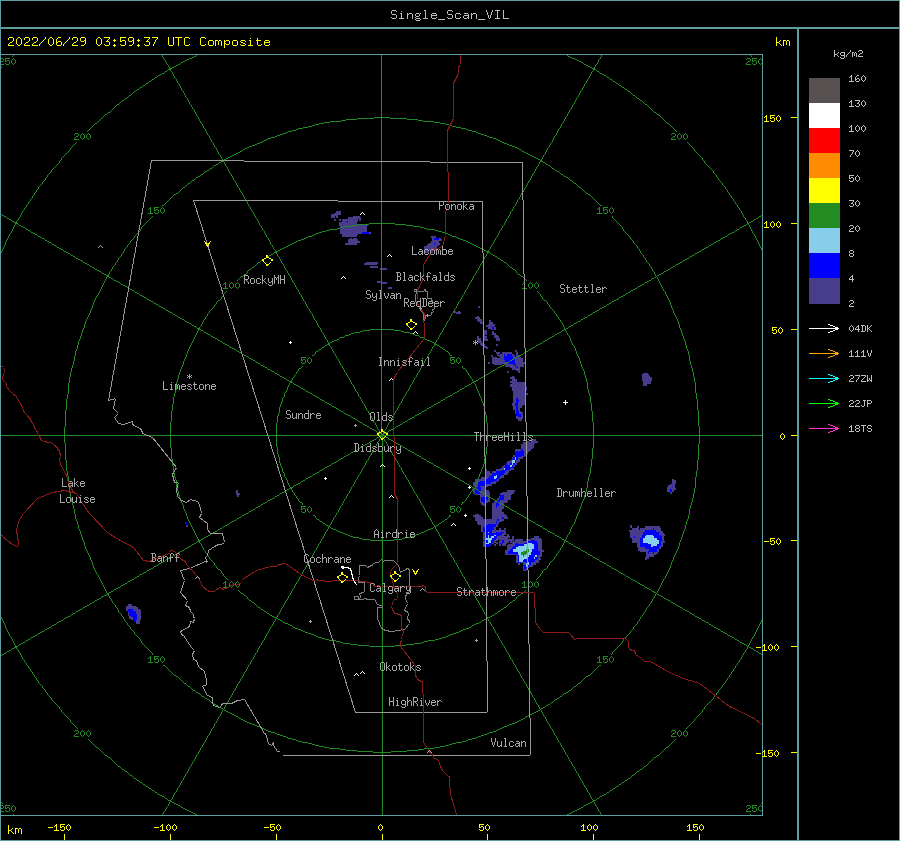Click the Sundre town label
Image resolution: width=900 pixels, height=841 pixels.
point(303,414)
